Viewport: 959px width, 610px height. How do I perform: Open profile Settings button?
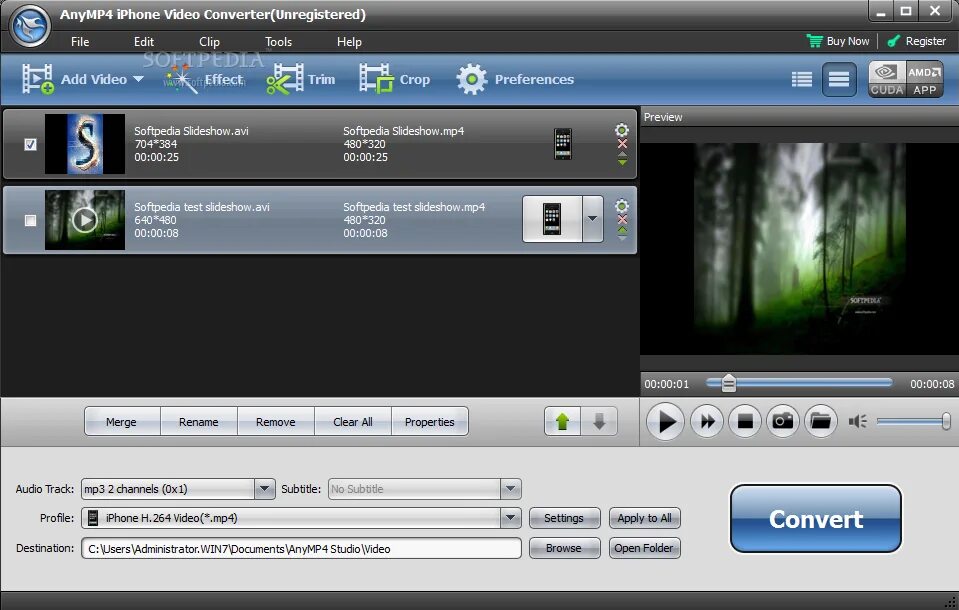point(564,518)
